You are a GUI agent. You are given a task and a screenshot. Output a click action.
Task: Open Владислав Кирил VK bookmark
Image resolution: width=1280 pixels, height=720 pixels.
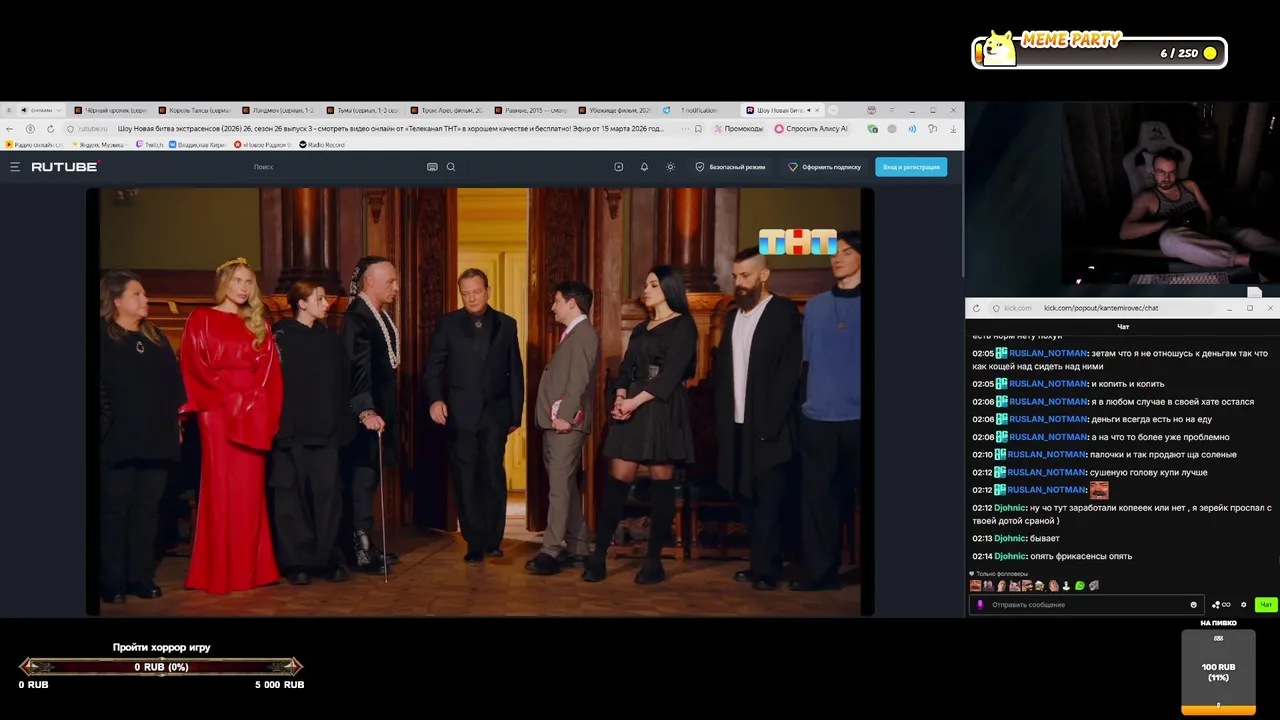tap(199, 145)
